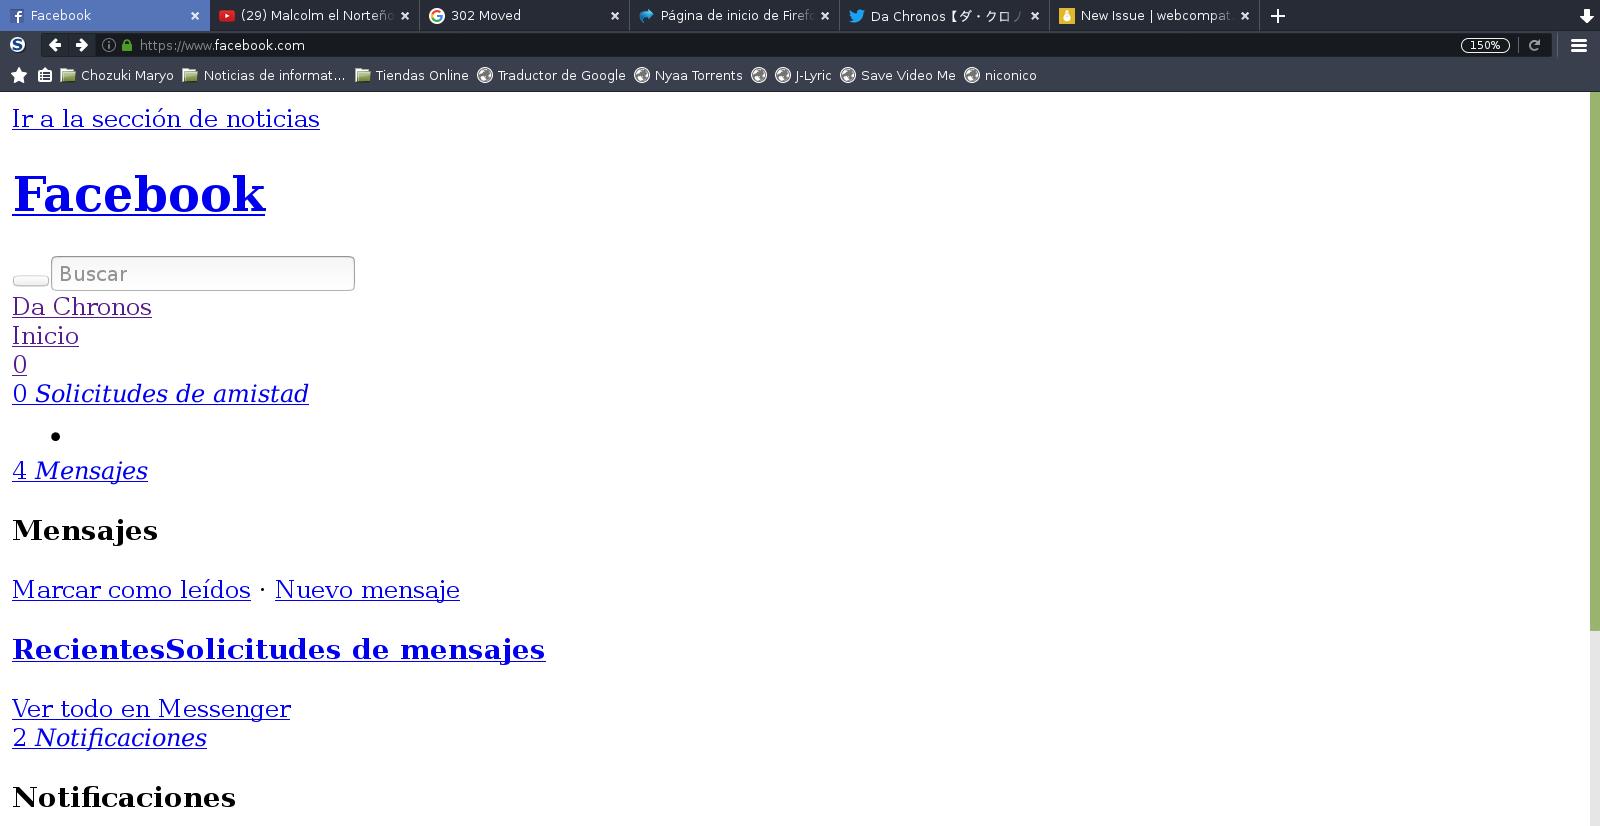Click the large Facebook heading link

(x=139, y=194)
